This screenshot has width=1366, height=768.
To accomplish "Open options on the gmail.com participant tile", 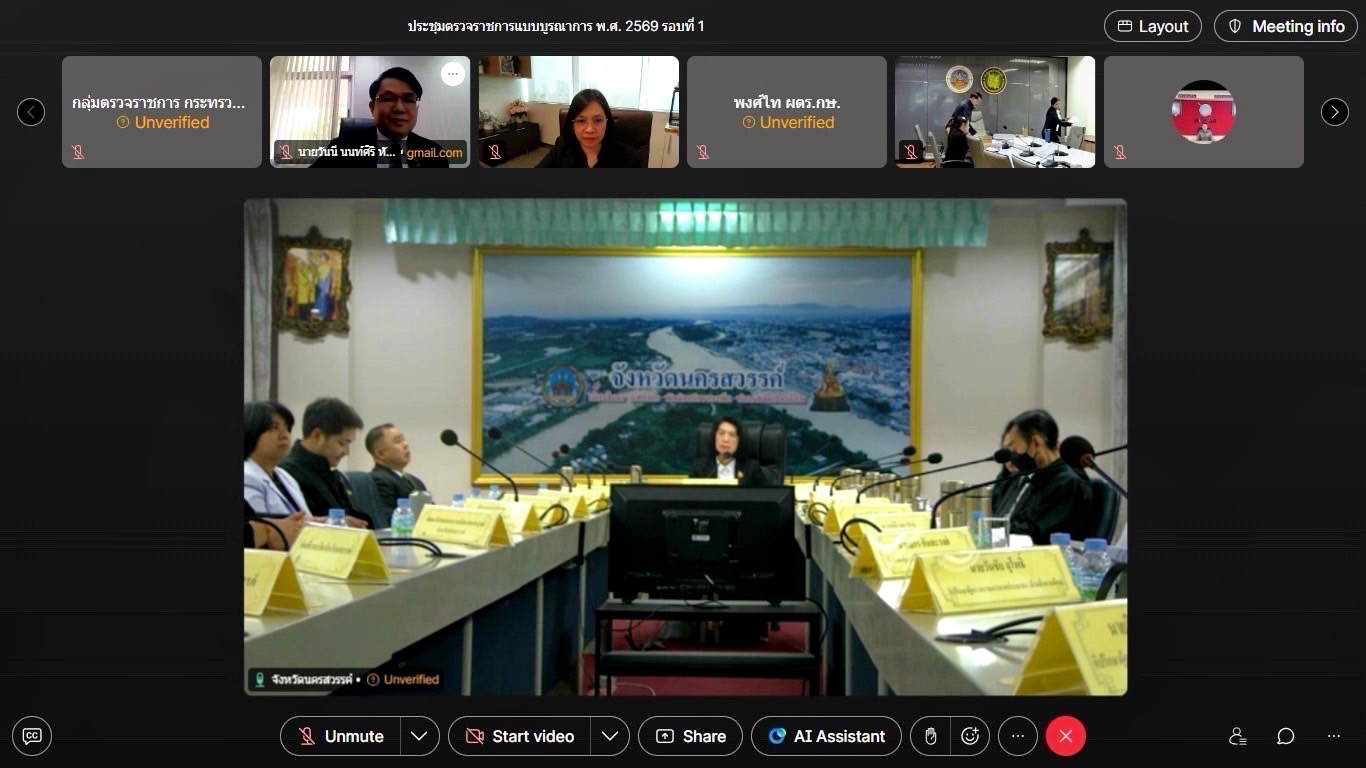I will 453,74.
